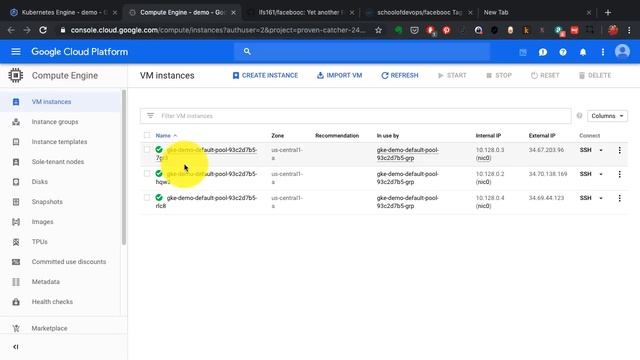Switch to the schoolofdevops/facebooc tab

coord(419,13)
